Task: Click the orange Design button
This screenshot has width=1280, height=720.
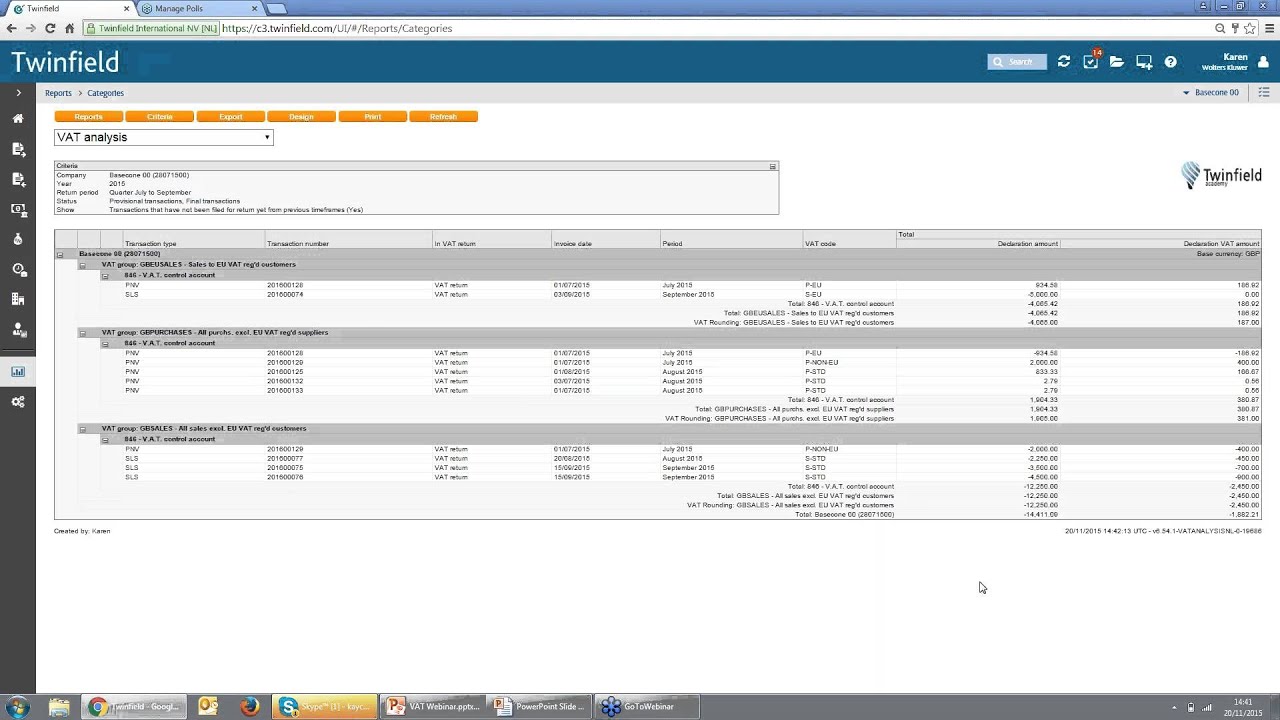Action: [x=301, y=117]
